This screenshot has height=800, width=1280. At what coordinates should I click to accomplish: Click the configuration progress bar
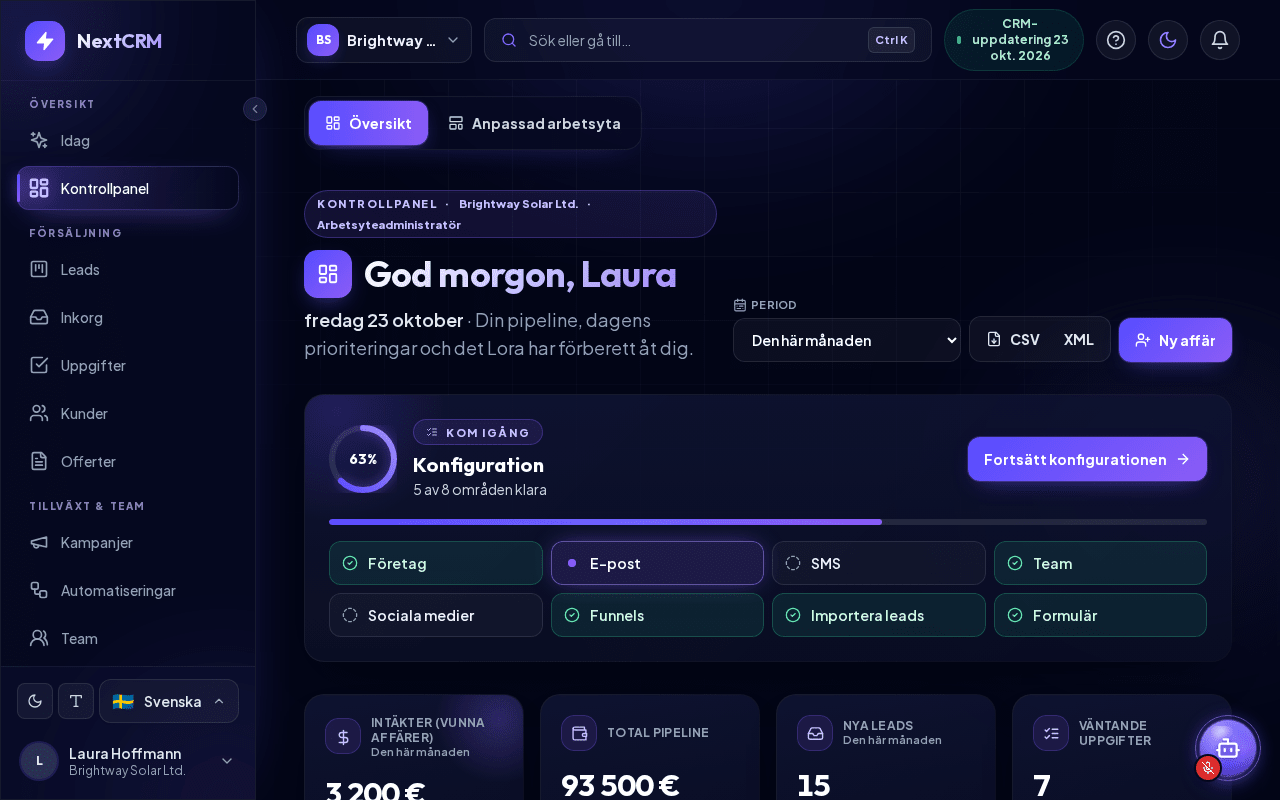coord(768,522)
